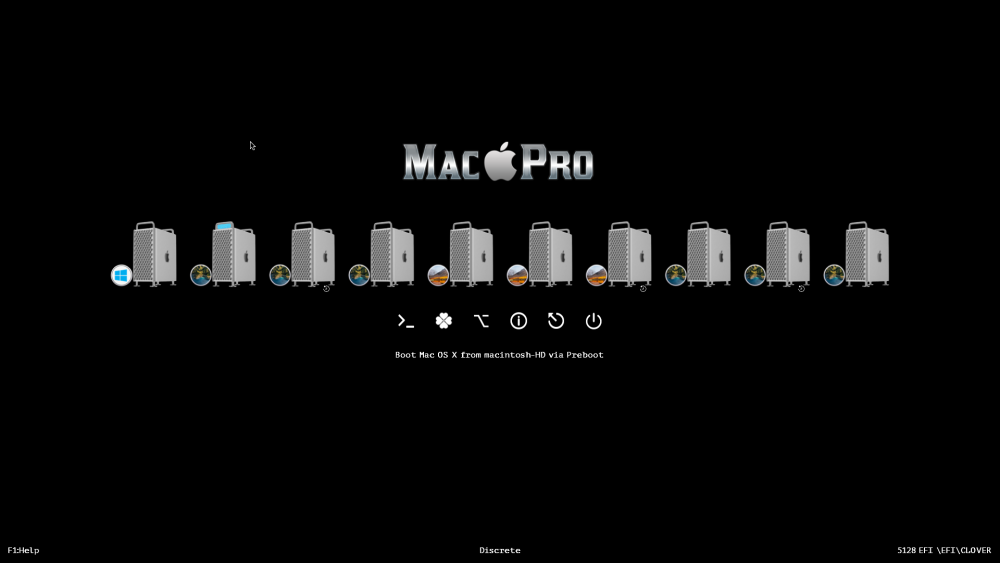The width and height of the screenshot is (1000, 563).
Task: Select the first High Sierra boot entry
Action: tap(460, 254)
